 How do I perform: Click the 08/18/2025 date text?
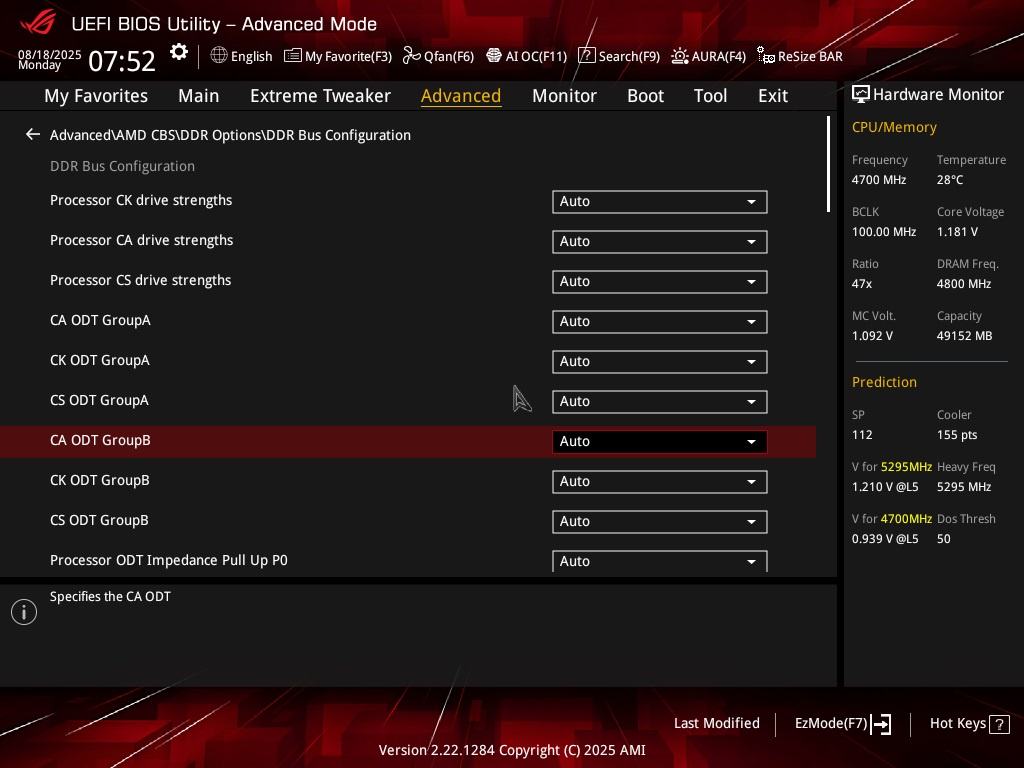(50, 54)
